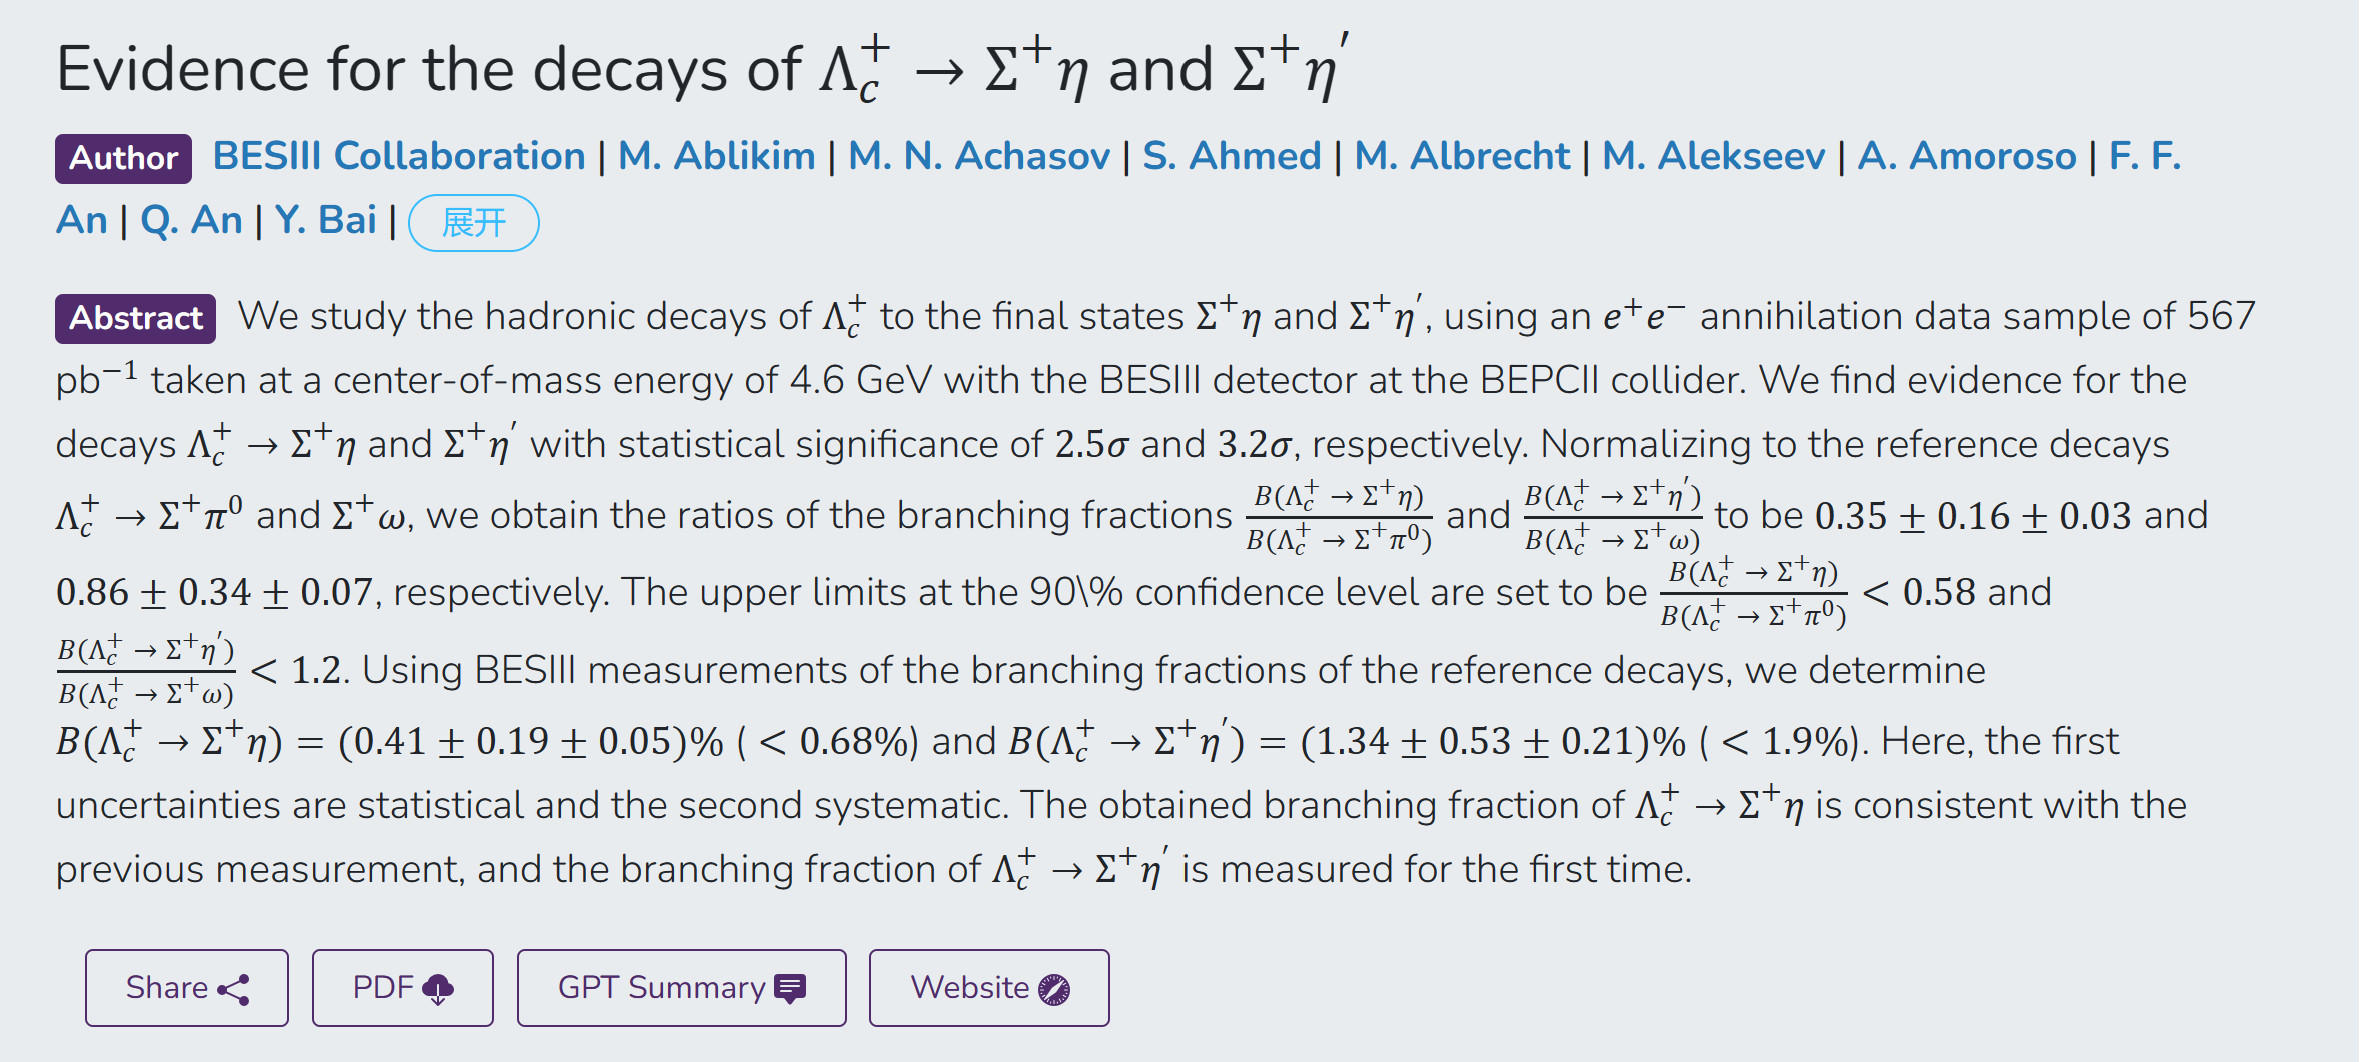Click the compass icon beside Website
The image size is (2360, 1062).
coord(1054,989)
